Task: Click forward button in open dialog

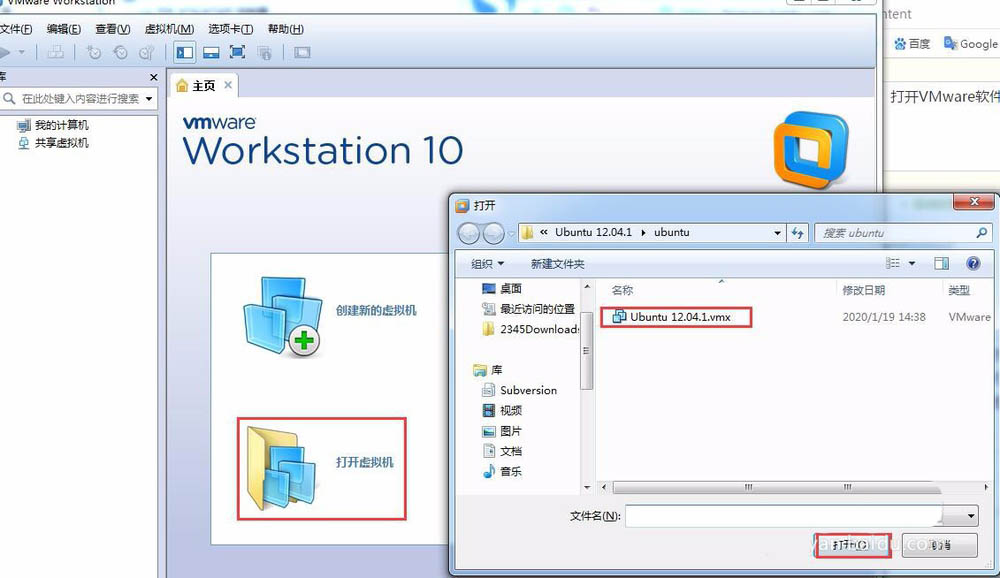Action: point(494,233)
